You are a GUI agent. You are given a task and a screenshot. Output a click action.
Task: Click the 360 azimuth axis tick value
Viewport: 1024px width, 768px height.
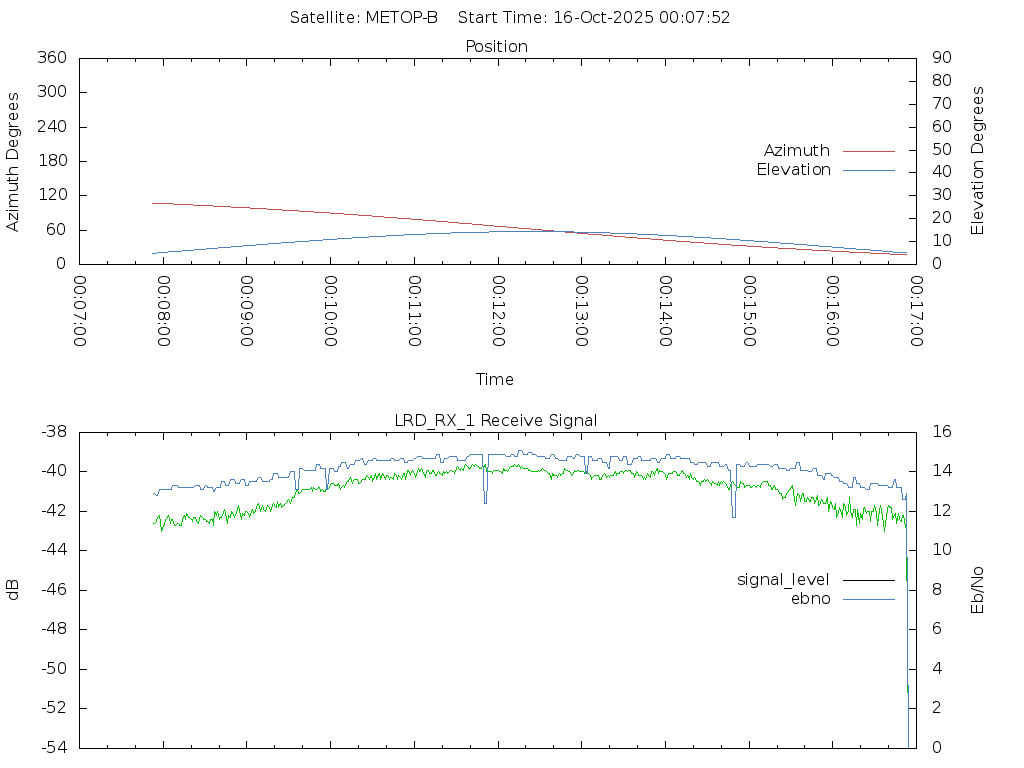click(x=51, y=58)
